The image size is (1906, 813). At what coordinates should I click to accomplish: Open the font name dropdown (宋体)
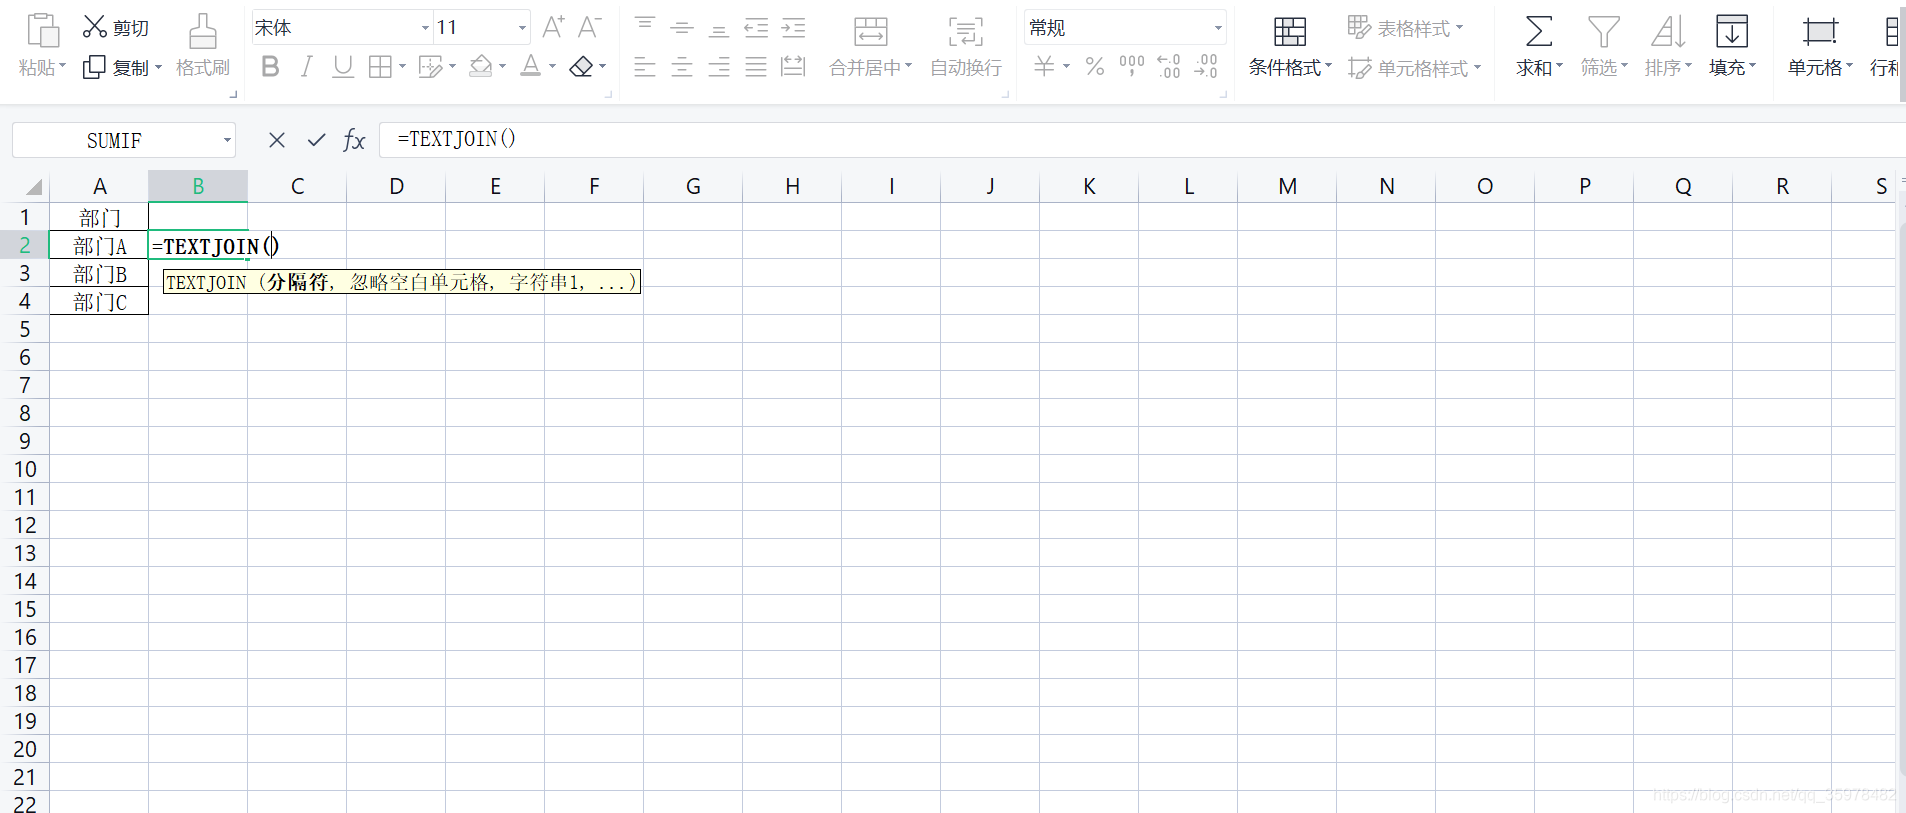(x=425, y=28)
